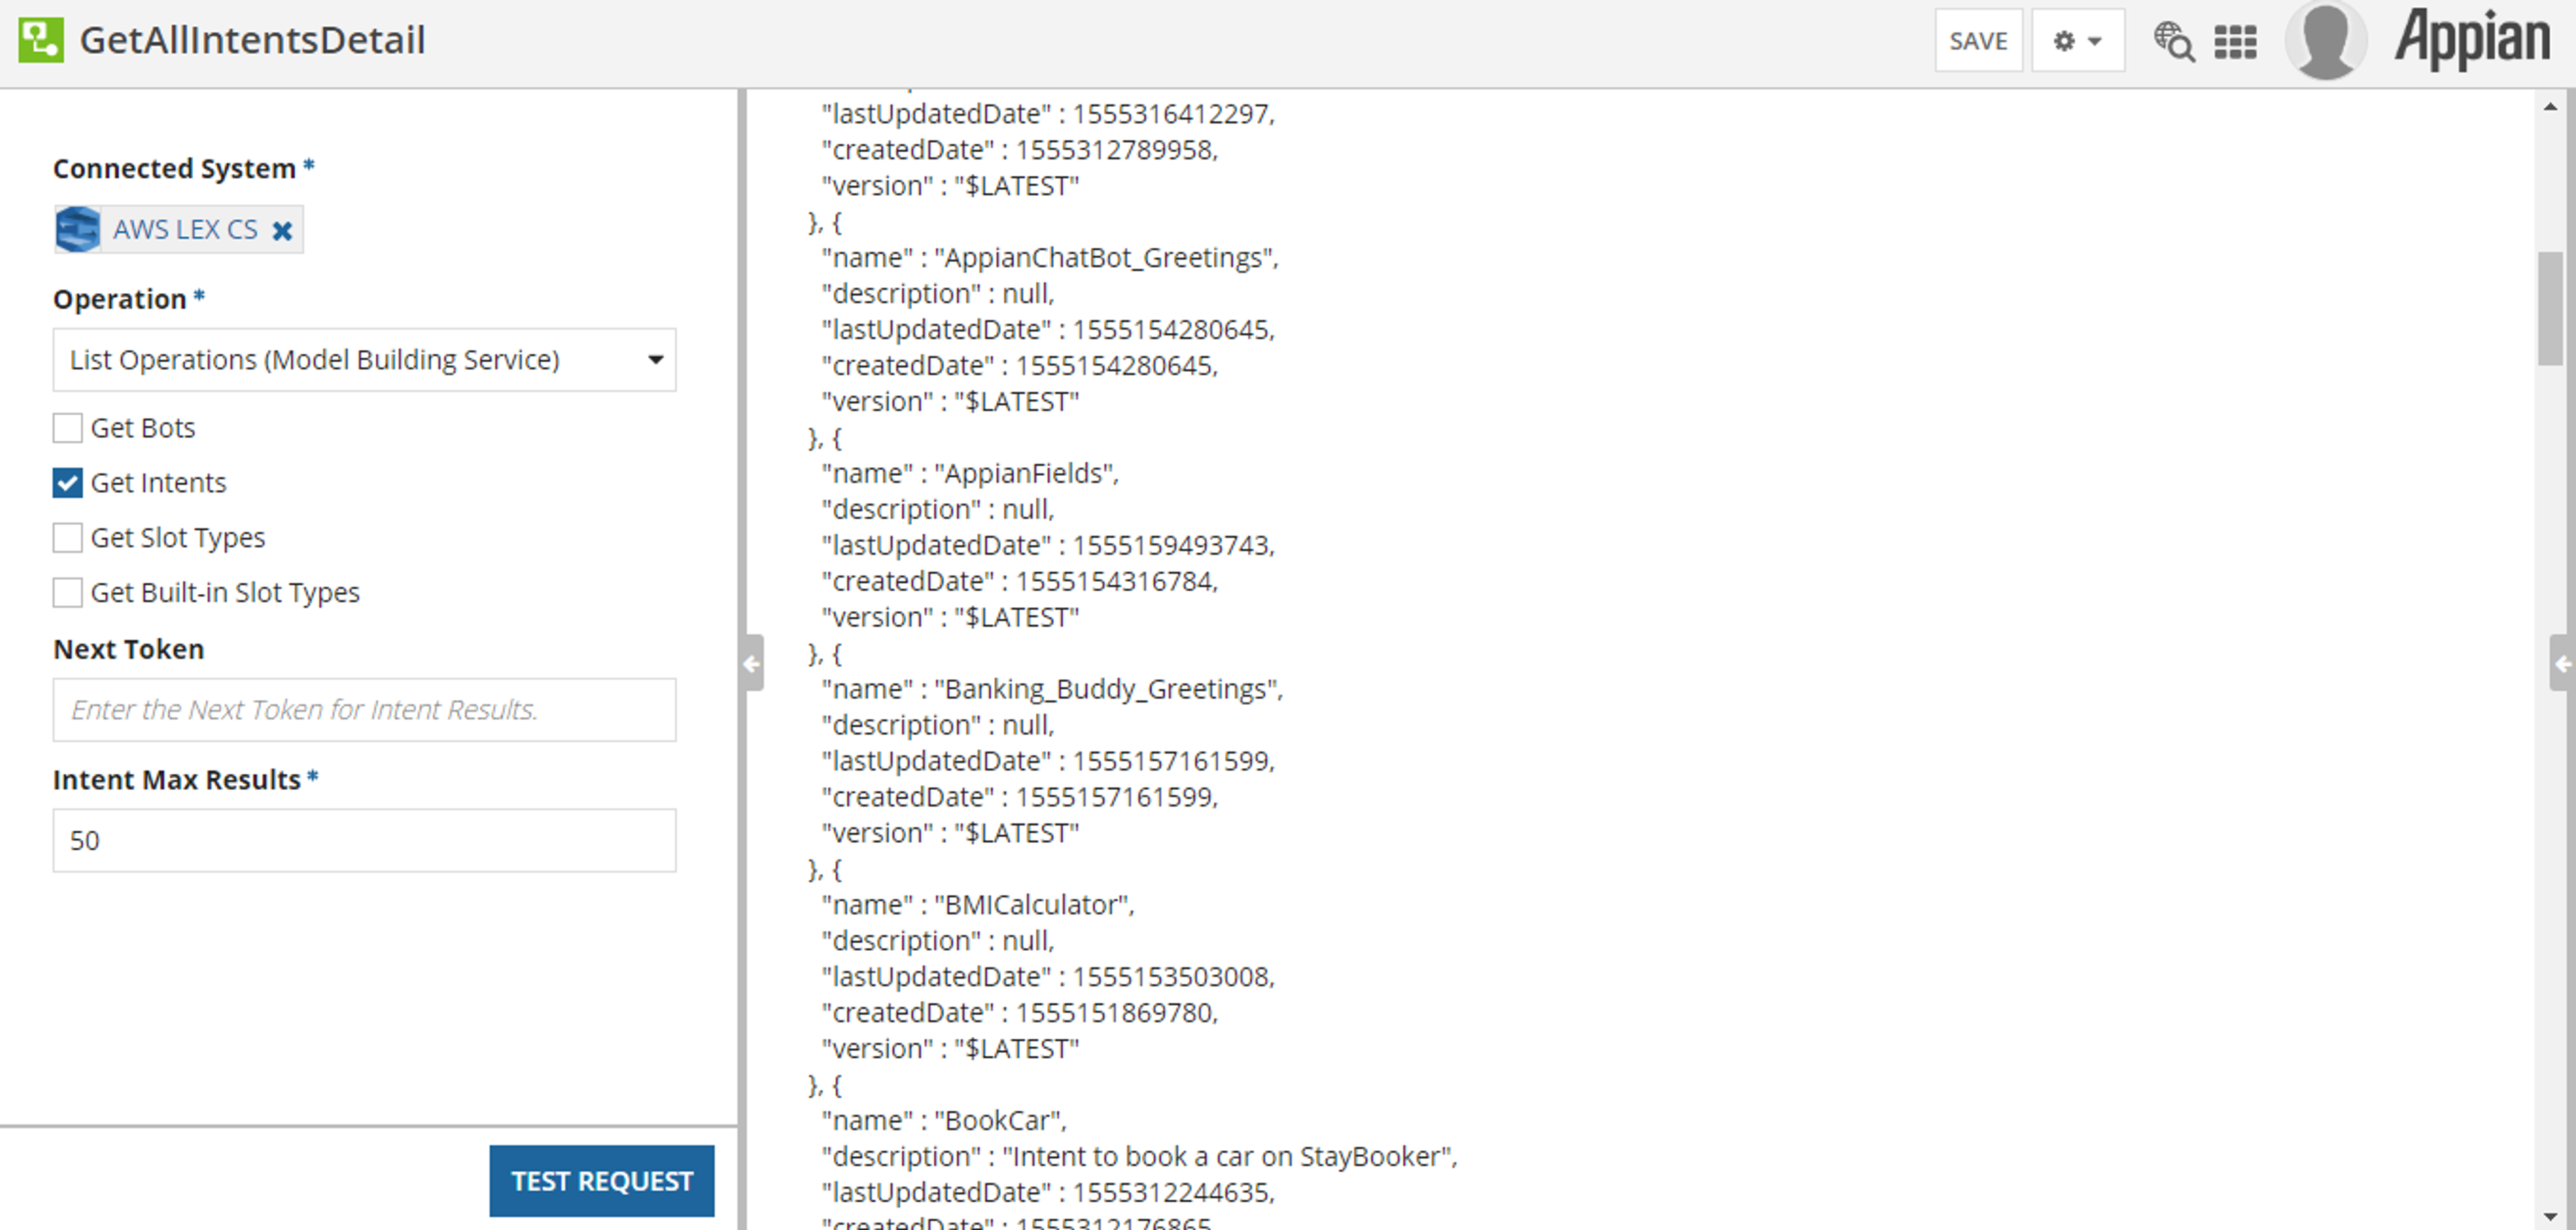This screenshot has height=1230, width=2576.
Task: Tick Get Built-in Slot Types checkbox
Action: [x=67, y=593]
